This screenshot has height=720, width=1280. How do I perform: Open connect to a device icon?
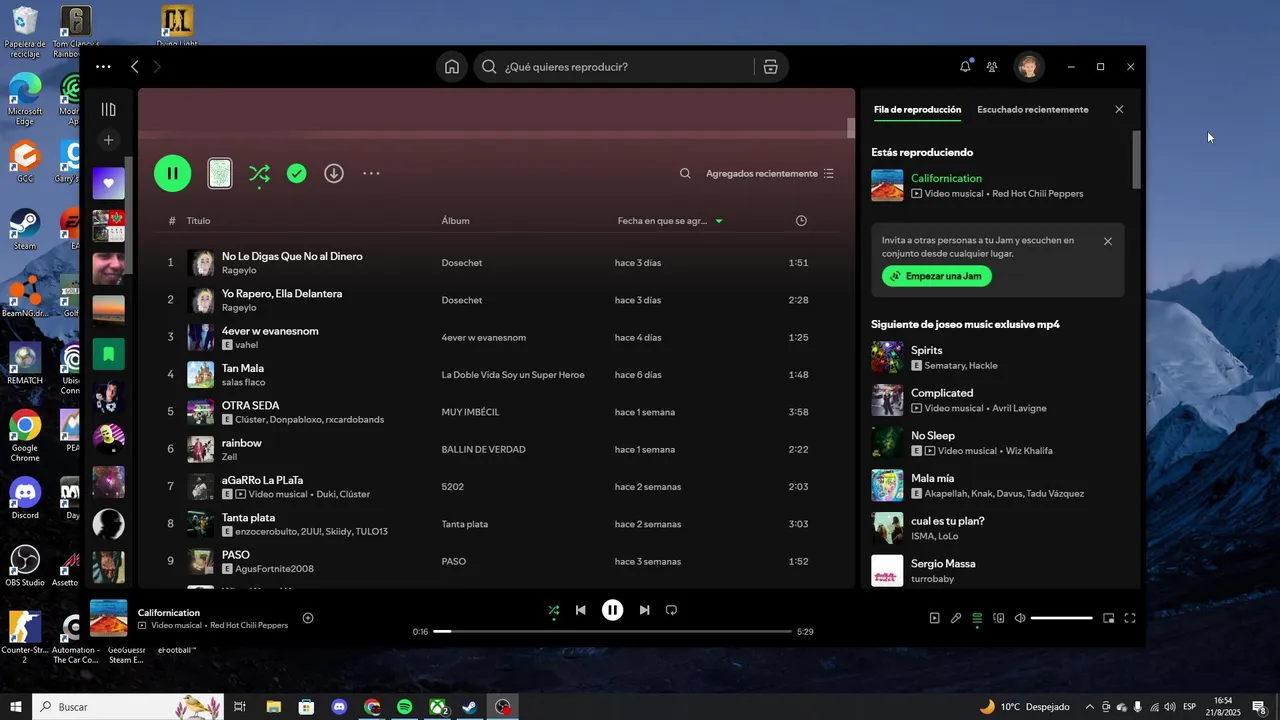point(998,618)
